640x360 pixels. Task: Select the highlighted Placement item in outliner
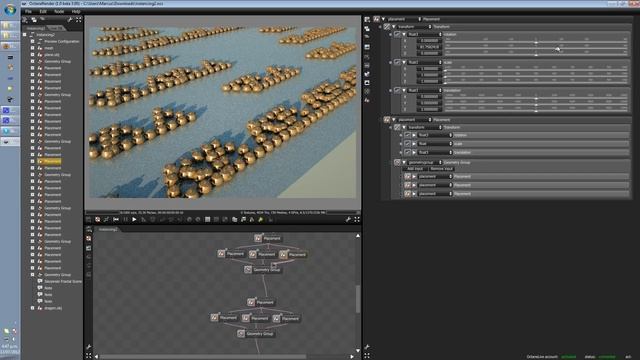pyautogui.click(x=53, y=161)
